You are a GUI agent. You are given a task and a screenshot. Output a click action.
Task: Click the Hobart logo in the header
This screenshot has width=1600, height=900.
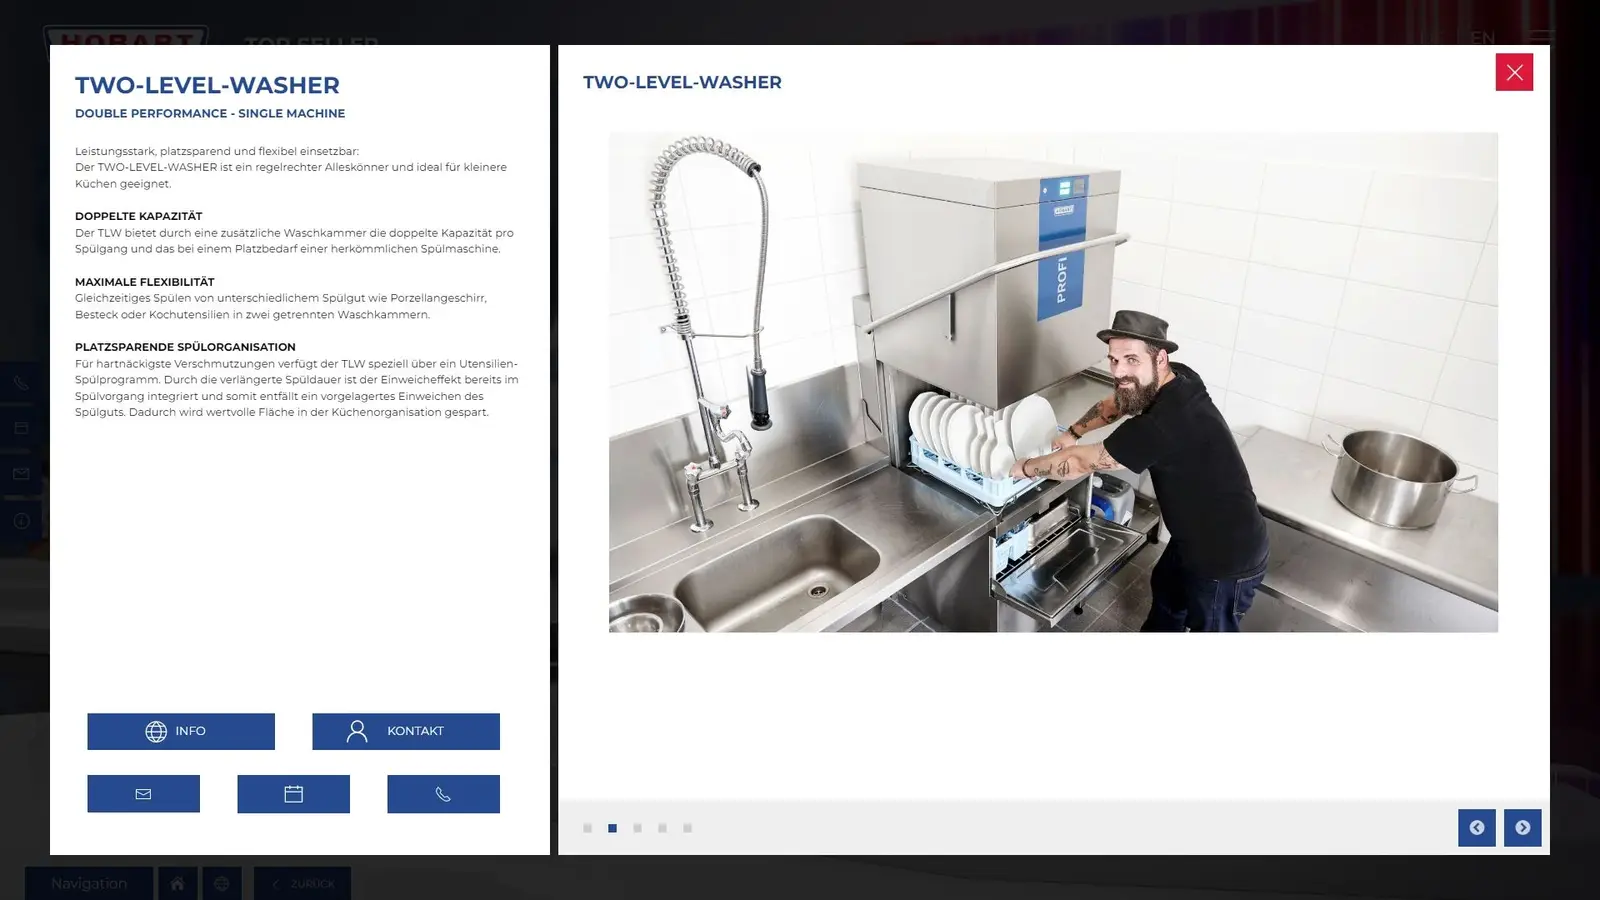pos(126,36)
